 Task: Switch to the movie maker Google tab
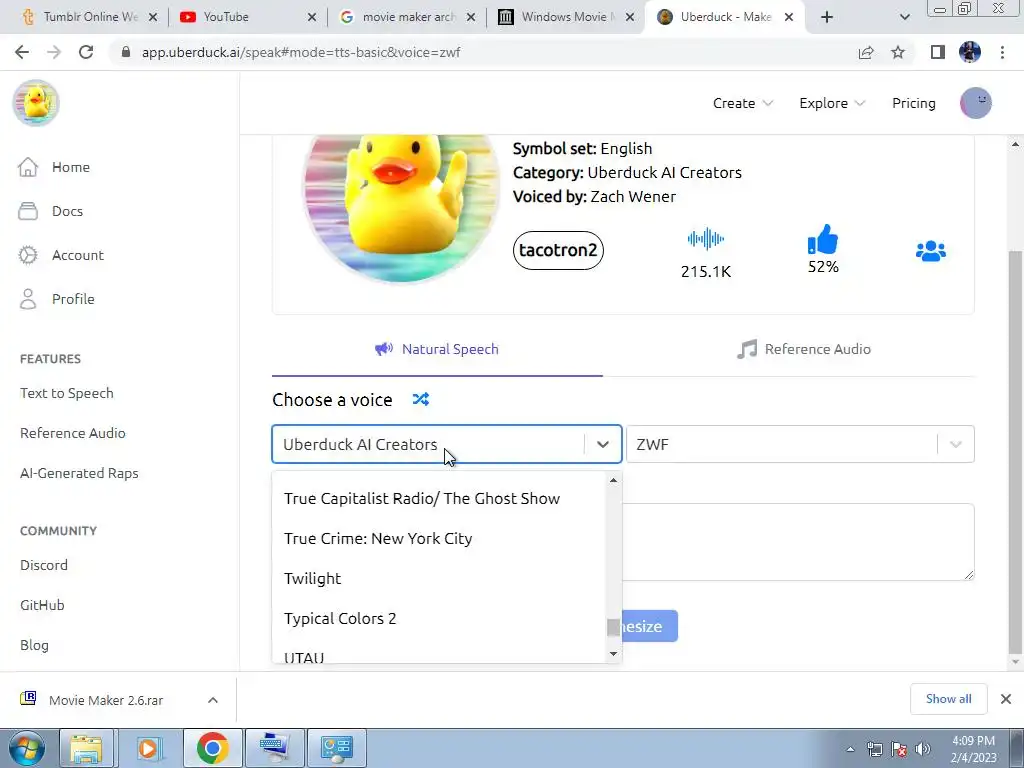coord(406,17)
